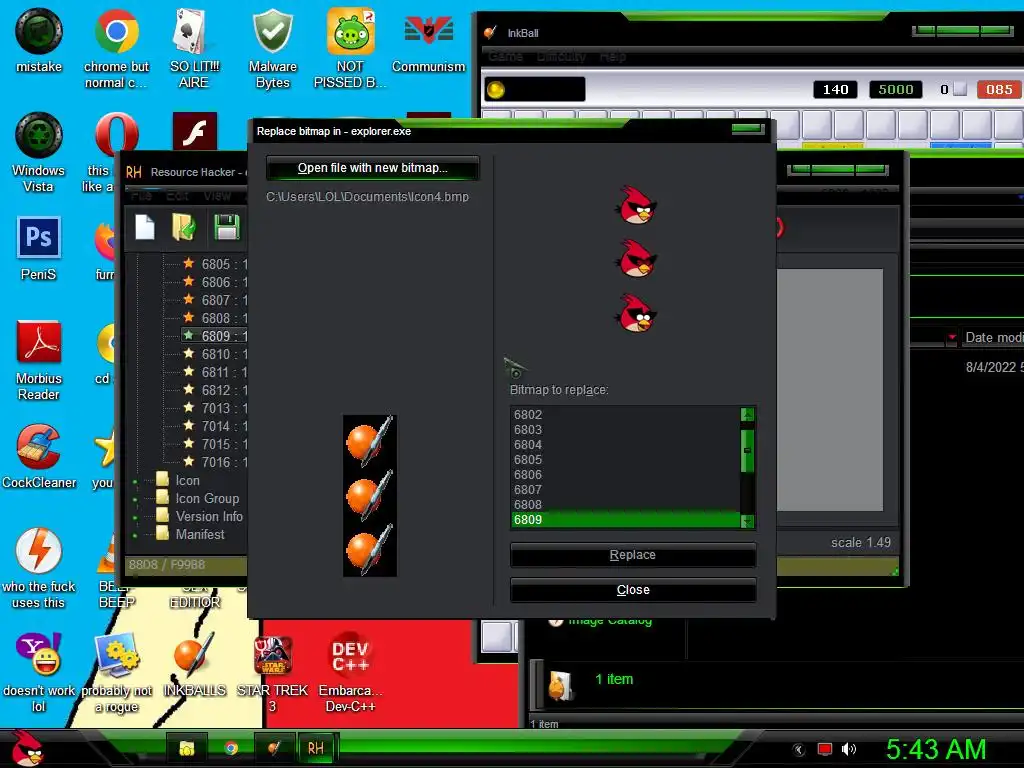Screen dimensions: 1024x768
Task: Click the new Angry Bird bitmap preview
Action: coord(636,259)
